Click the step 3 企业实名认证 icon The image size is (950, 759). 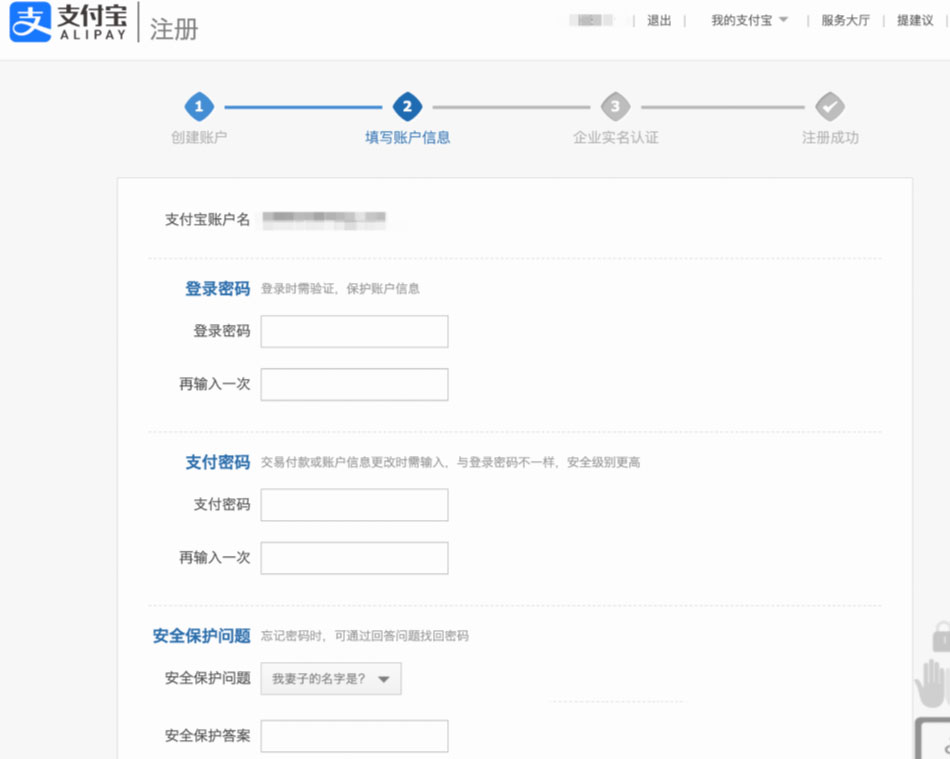pos(614,104)
